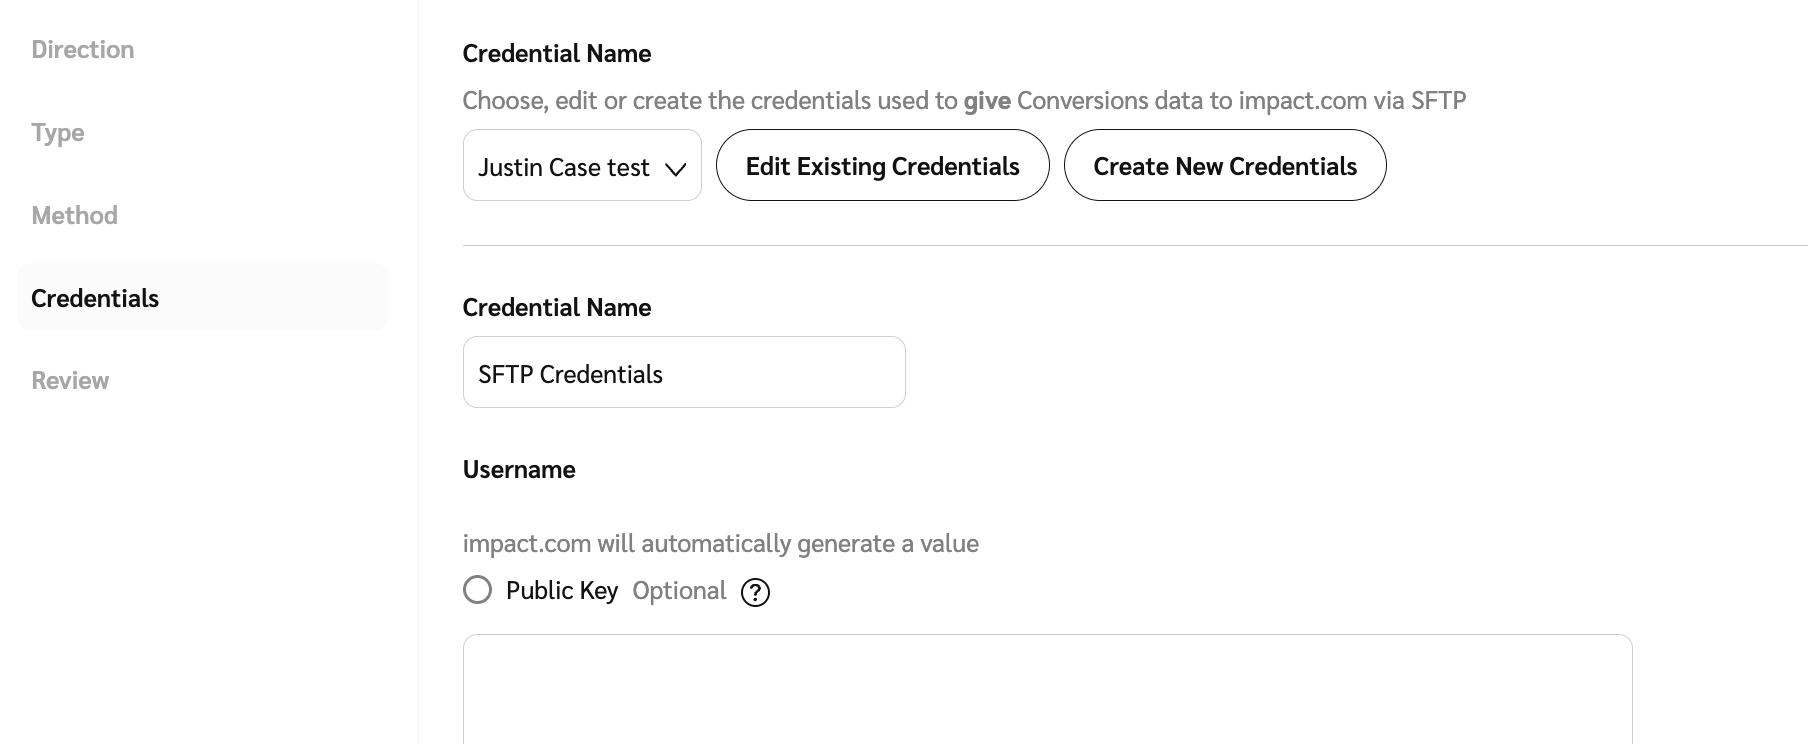1808x744 pixels.
Task: Open the Public Key help question mark
Action: coord(755,593)
